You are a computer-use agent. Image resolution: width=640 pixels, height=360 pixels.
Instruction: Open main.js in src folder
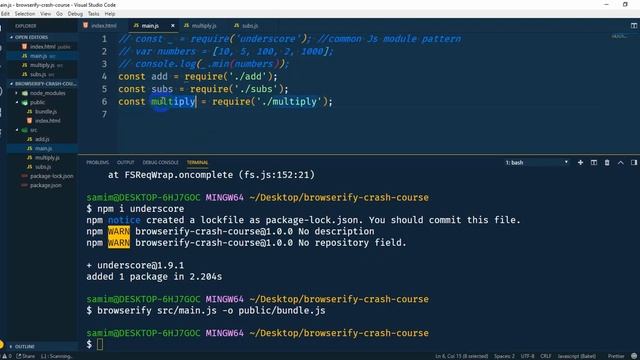tap(42, 148)
